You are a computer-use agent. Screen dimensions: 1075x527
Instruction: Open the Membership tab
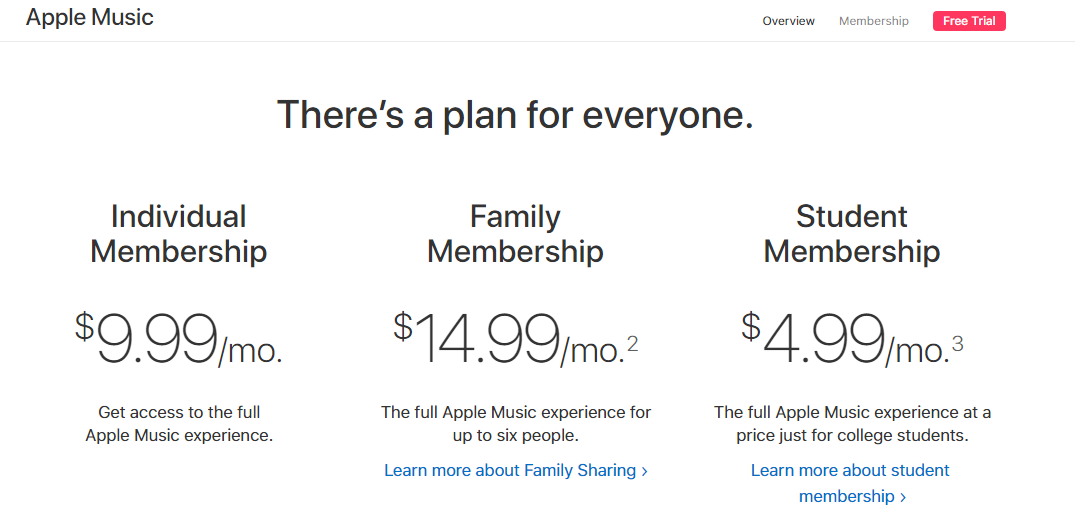click(x=873, y=21)
